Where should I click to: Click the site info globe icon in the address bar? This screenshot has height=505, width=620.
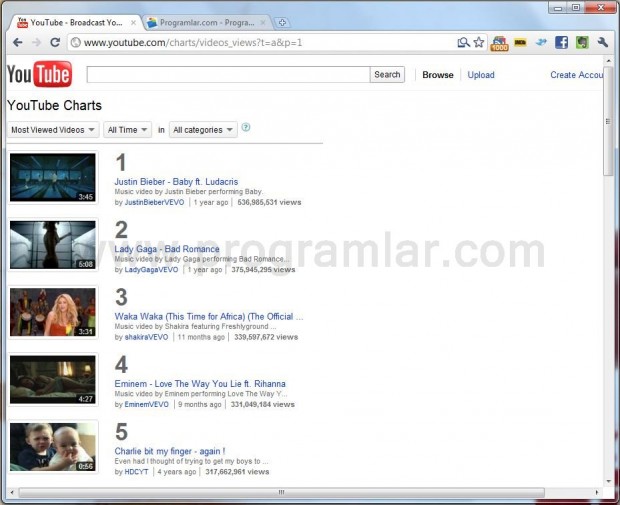(x=76, y=42)
